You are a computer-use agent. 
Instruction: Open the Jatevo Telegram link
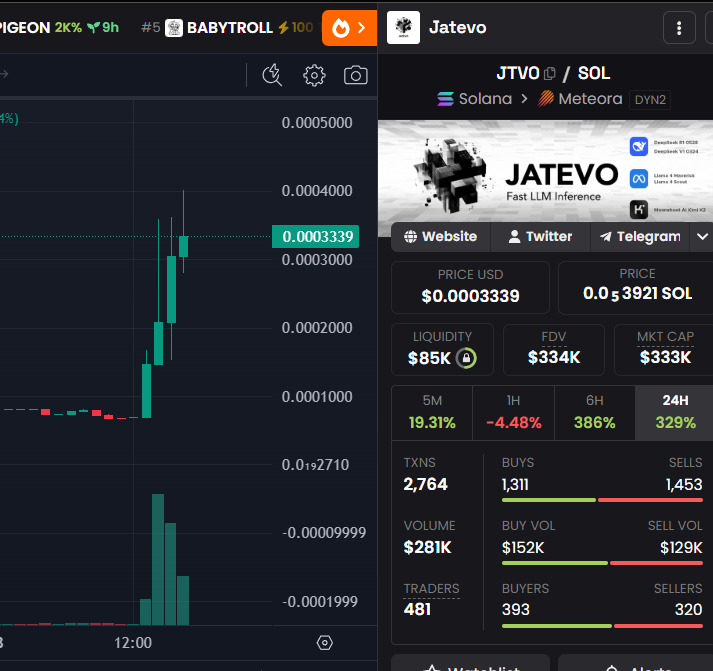coord(640,236)
